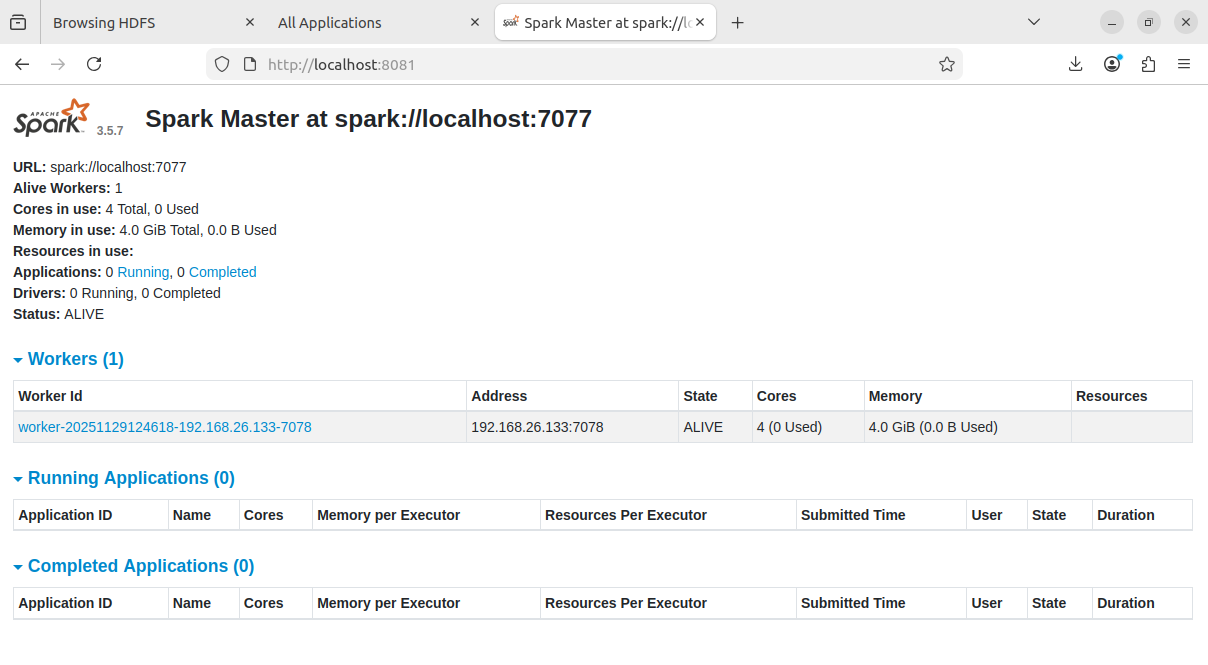The height and width of the screenshot is (665, 1208).
Task: Open worker-20251129124618 link
Action: pos(165,427)
